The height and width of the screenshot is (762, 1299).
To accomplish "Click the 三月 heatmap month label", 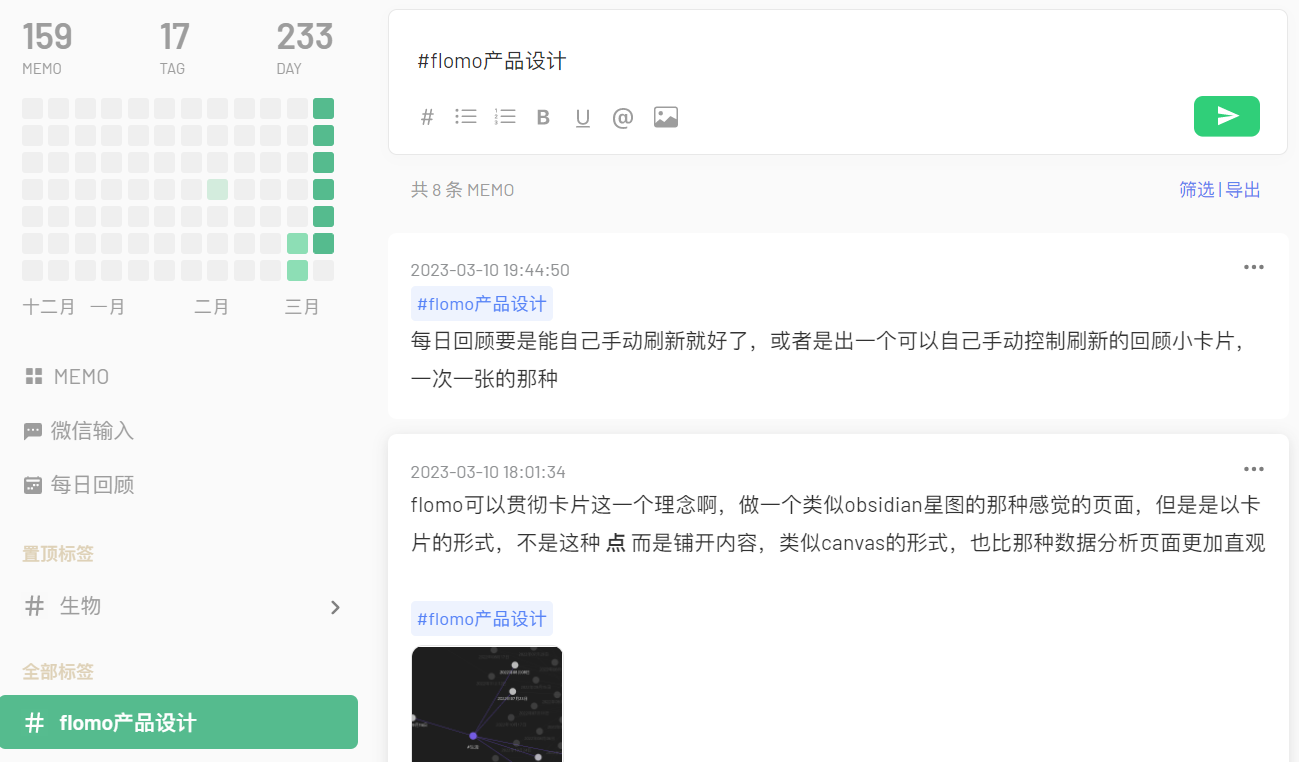I will pos(302,307).
